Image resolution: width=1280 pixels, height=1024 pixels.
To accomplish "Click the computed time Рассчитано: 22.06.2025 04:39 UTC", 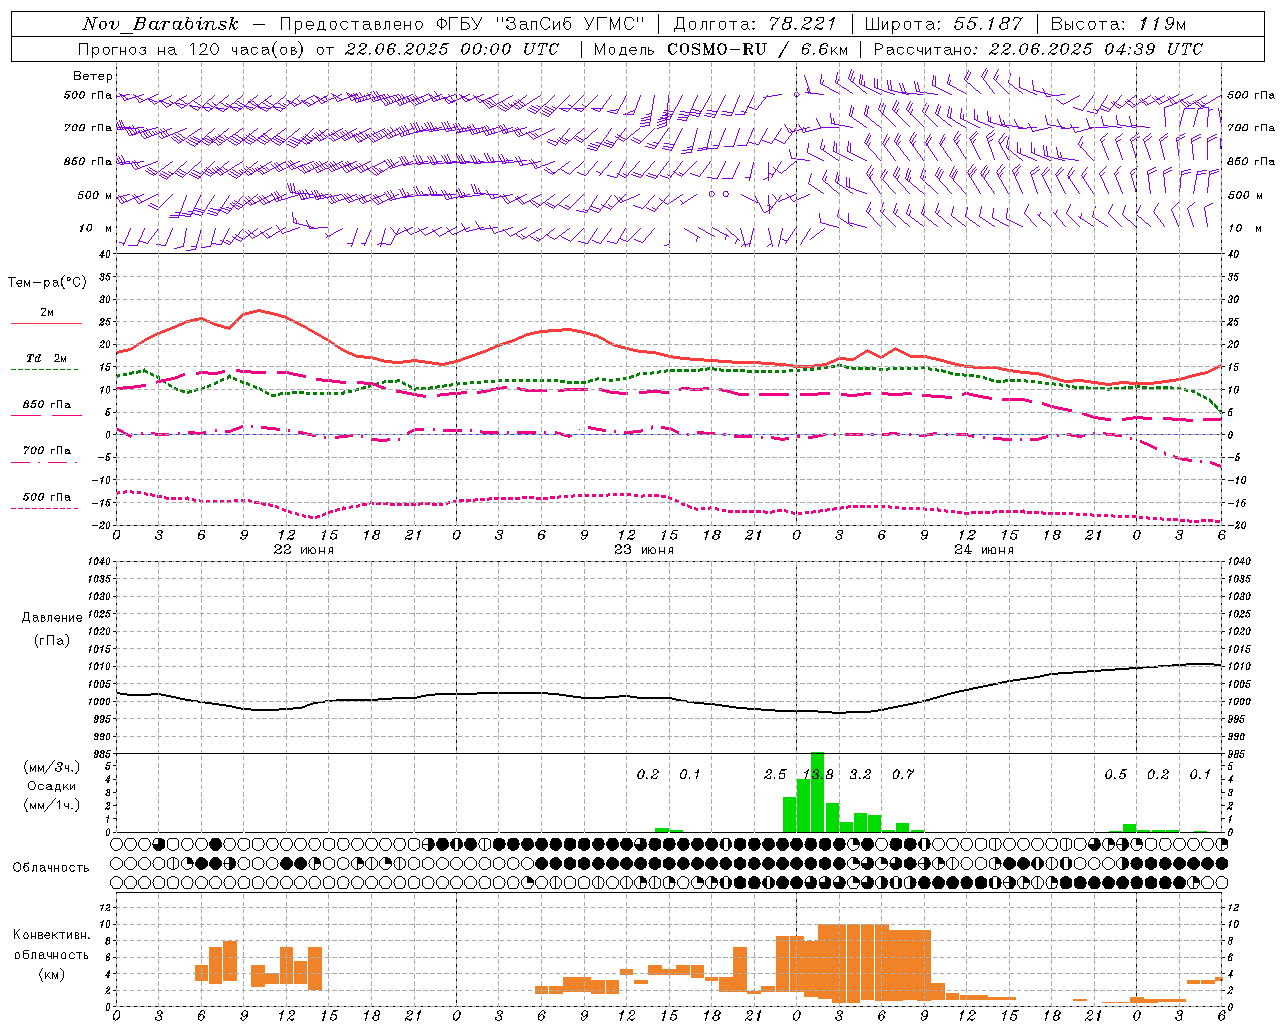I will click(x=1038, y=49).
